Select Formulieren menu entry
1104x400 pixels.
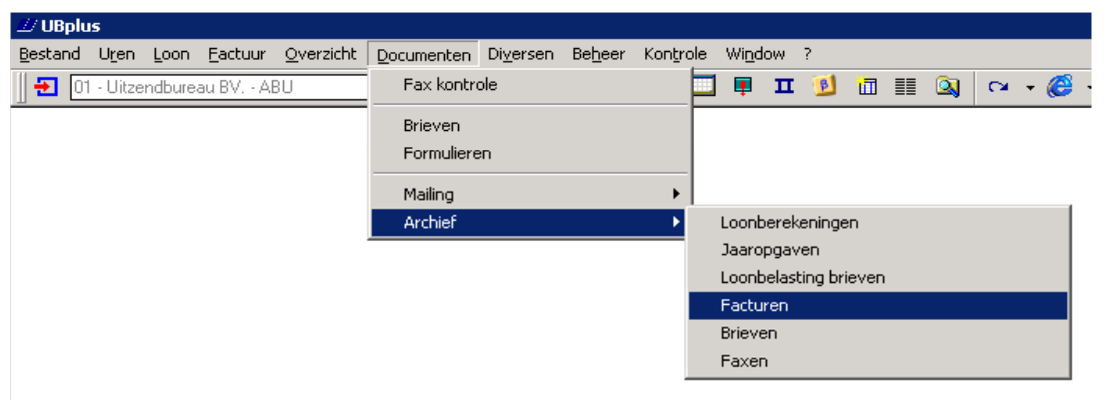click(447, 154)
